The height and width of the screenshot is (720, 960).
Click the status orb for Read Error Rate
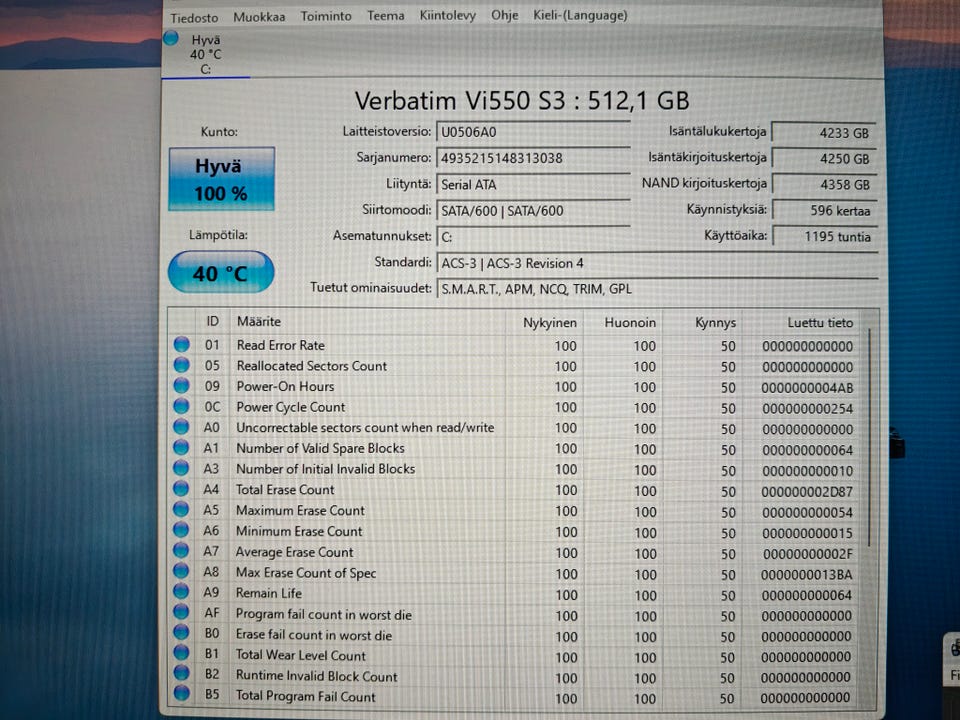[182, 344]
